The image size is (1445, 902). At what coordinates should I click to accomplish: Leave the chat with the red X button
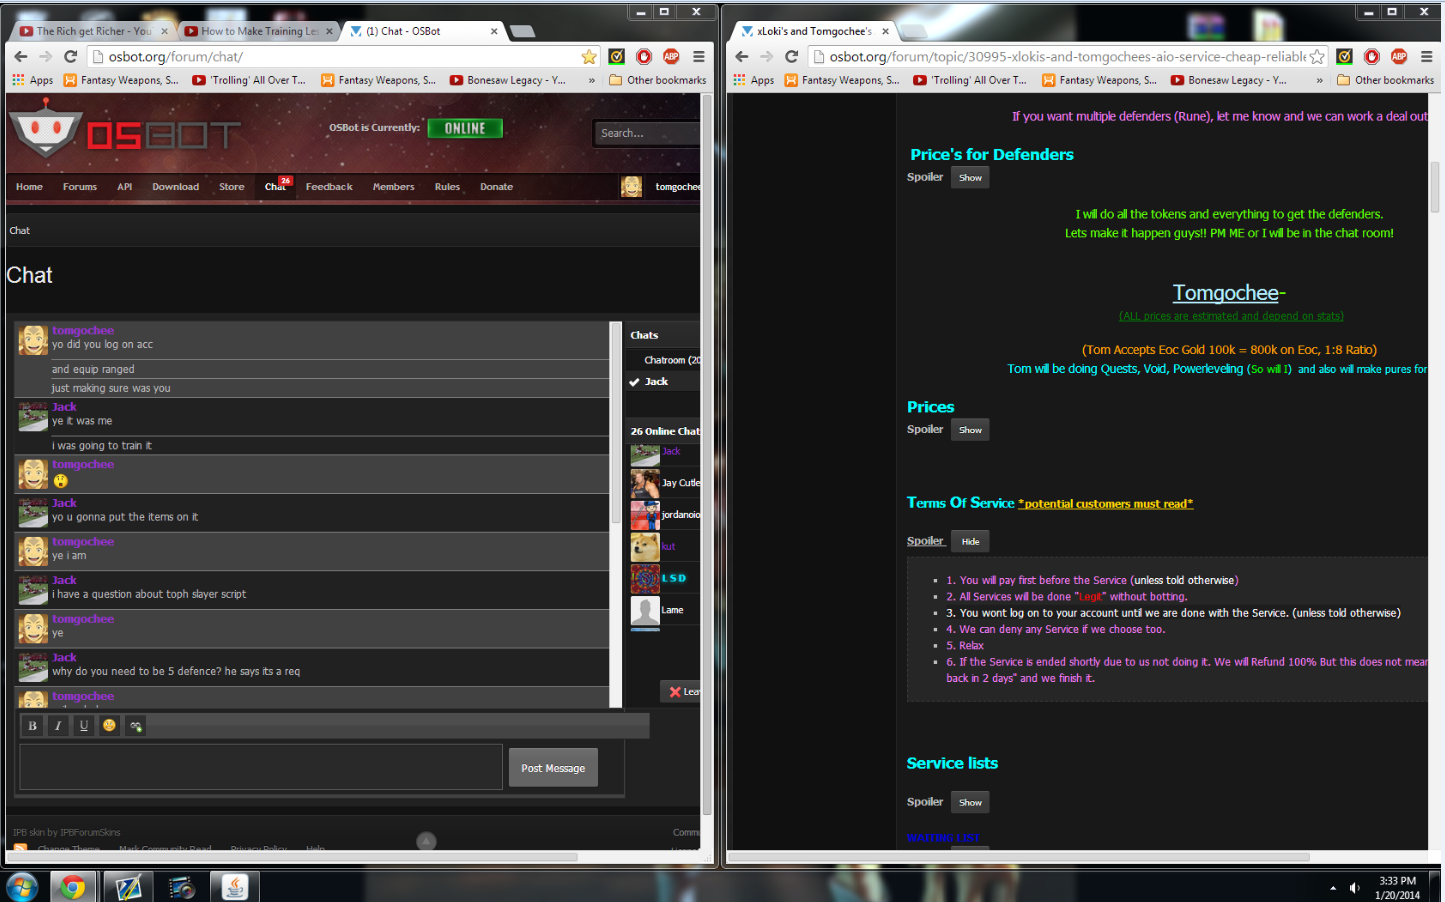click(x=682, y=692)
